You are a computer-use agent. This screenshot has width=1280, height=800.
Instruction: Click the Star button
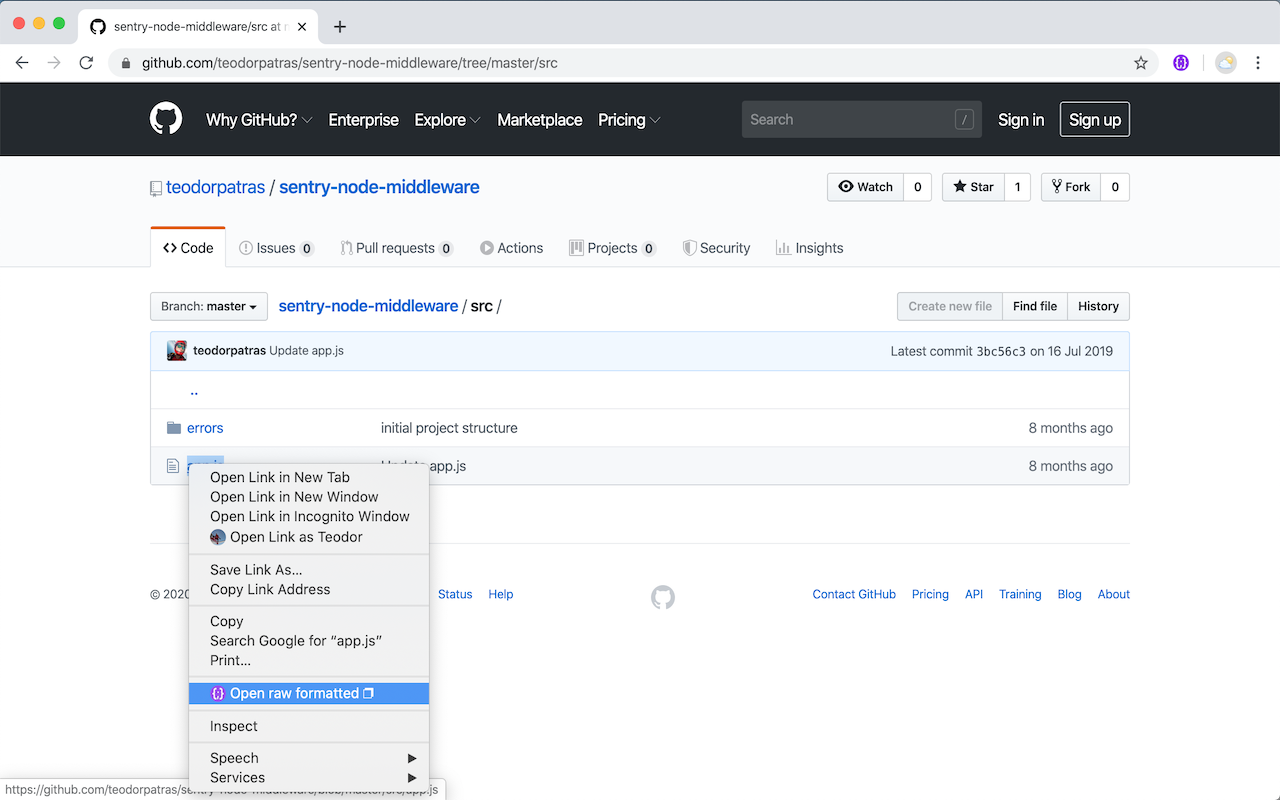(973, 187)
